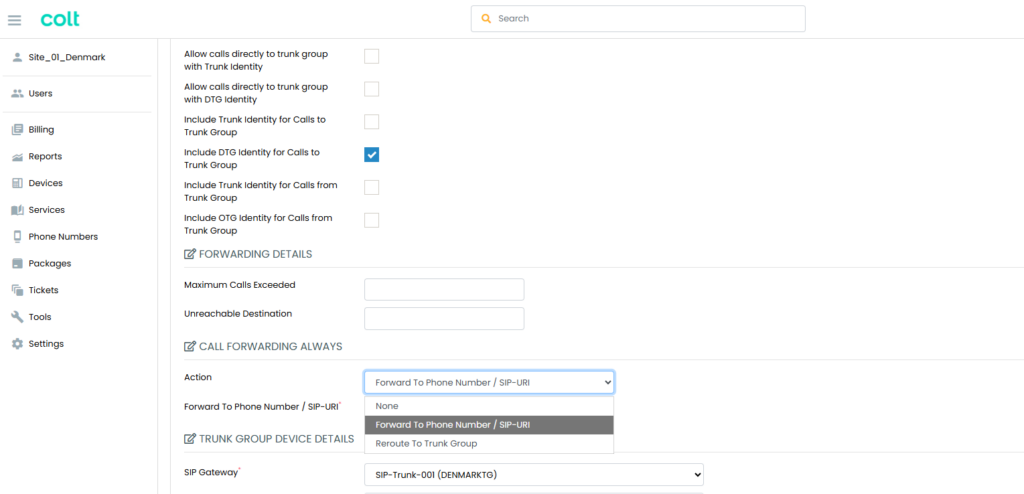
Task: Choose Reroute To Trunk Group option
Action: (489, 444)
